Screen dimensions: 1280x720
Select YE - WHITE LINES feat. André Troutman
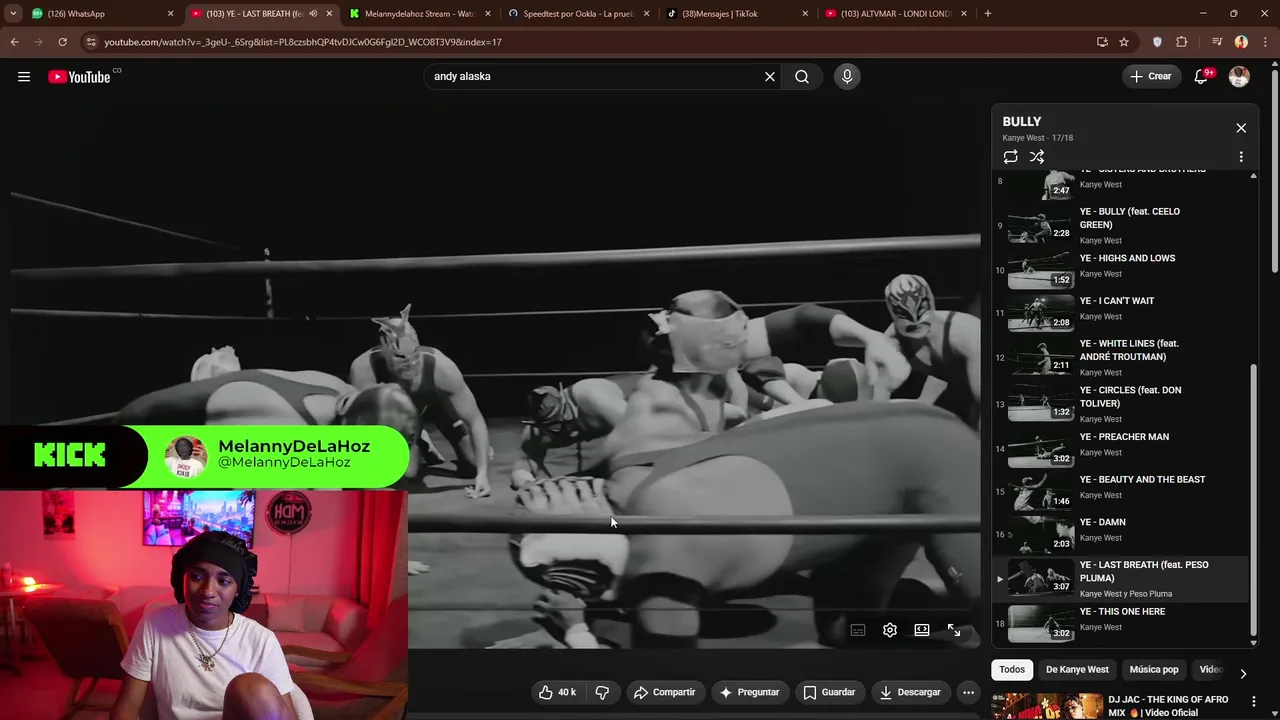tap(1120, 357)
